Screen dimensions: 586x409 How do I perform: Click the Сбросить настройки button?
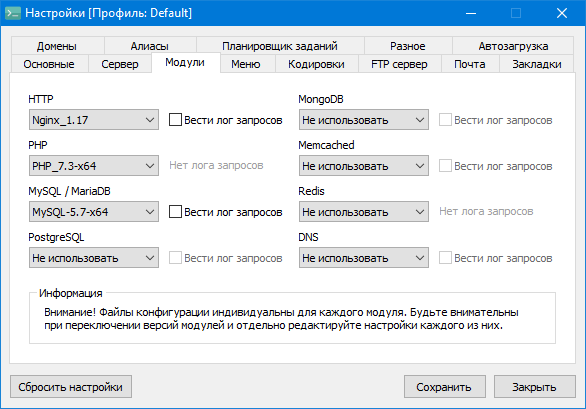pos(71,387)
